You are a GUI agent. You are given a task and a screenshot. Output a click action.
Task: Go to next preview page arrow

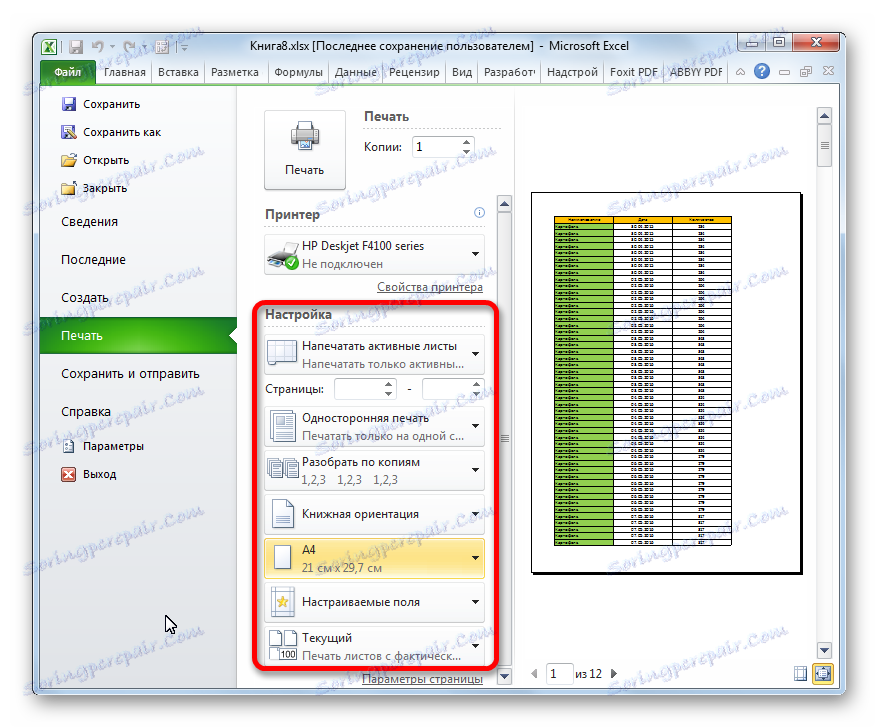pyautogui.click(x=614, y=674)
